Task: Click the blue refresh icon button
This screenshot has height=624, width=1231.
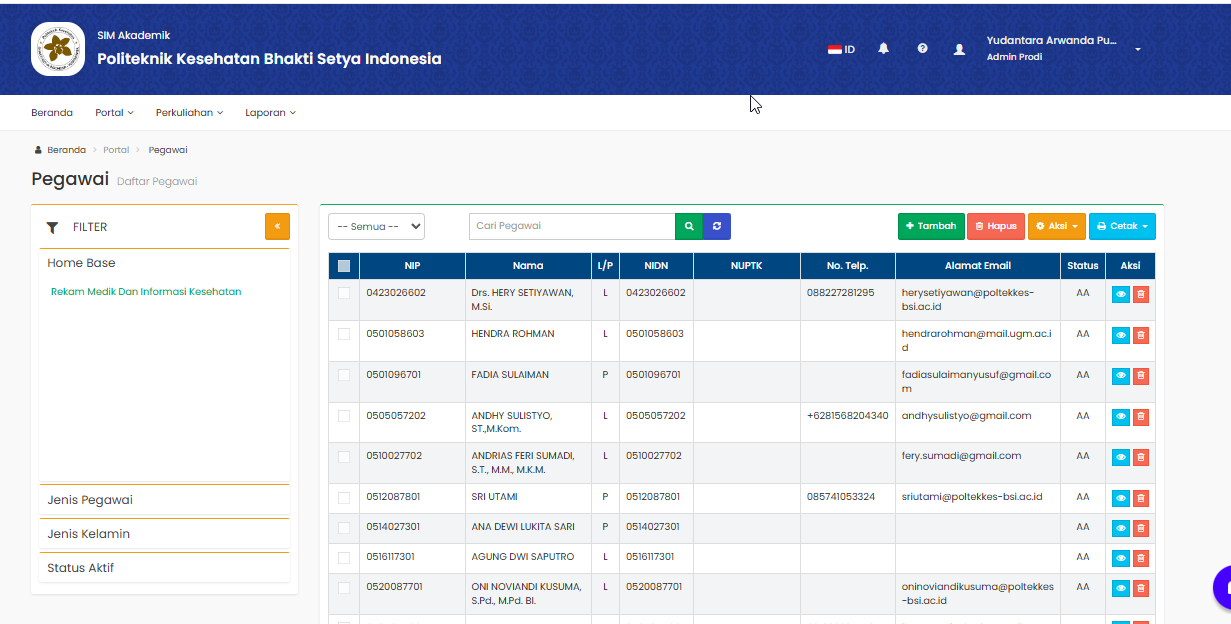Action: (x=717, y=227)
